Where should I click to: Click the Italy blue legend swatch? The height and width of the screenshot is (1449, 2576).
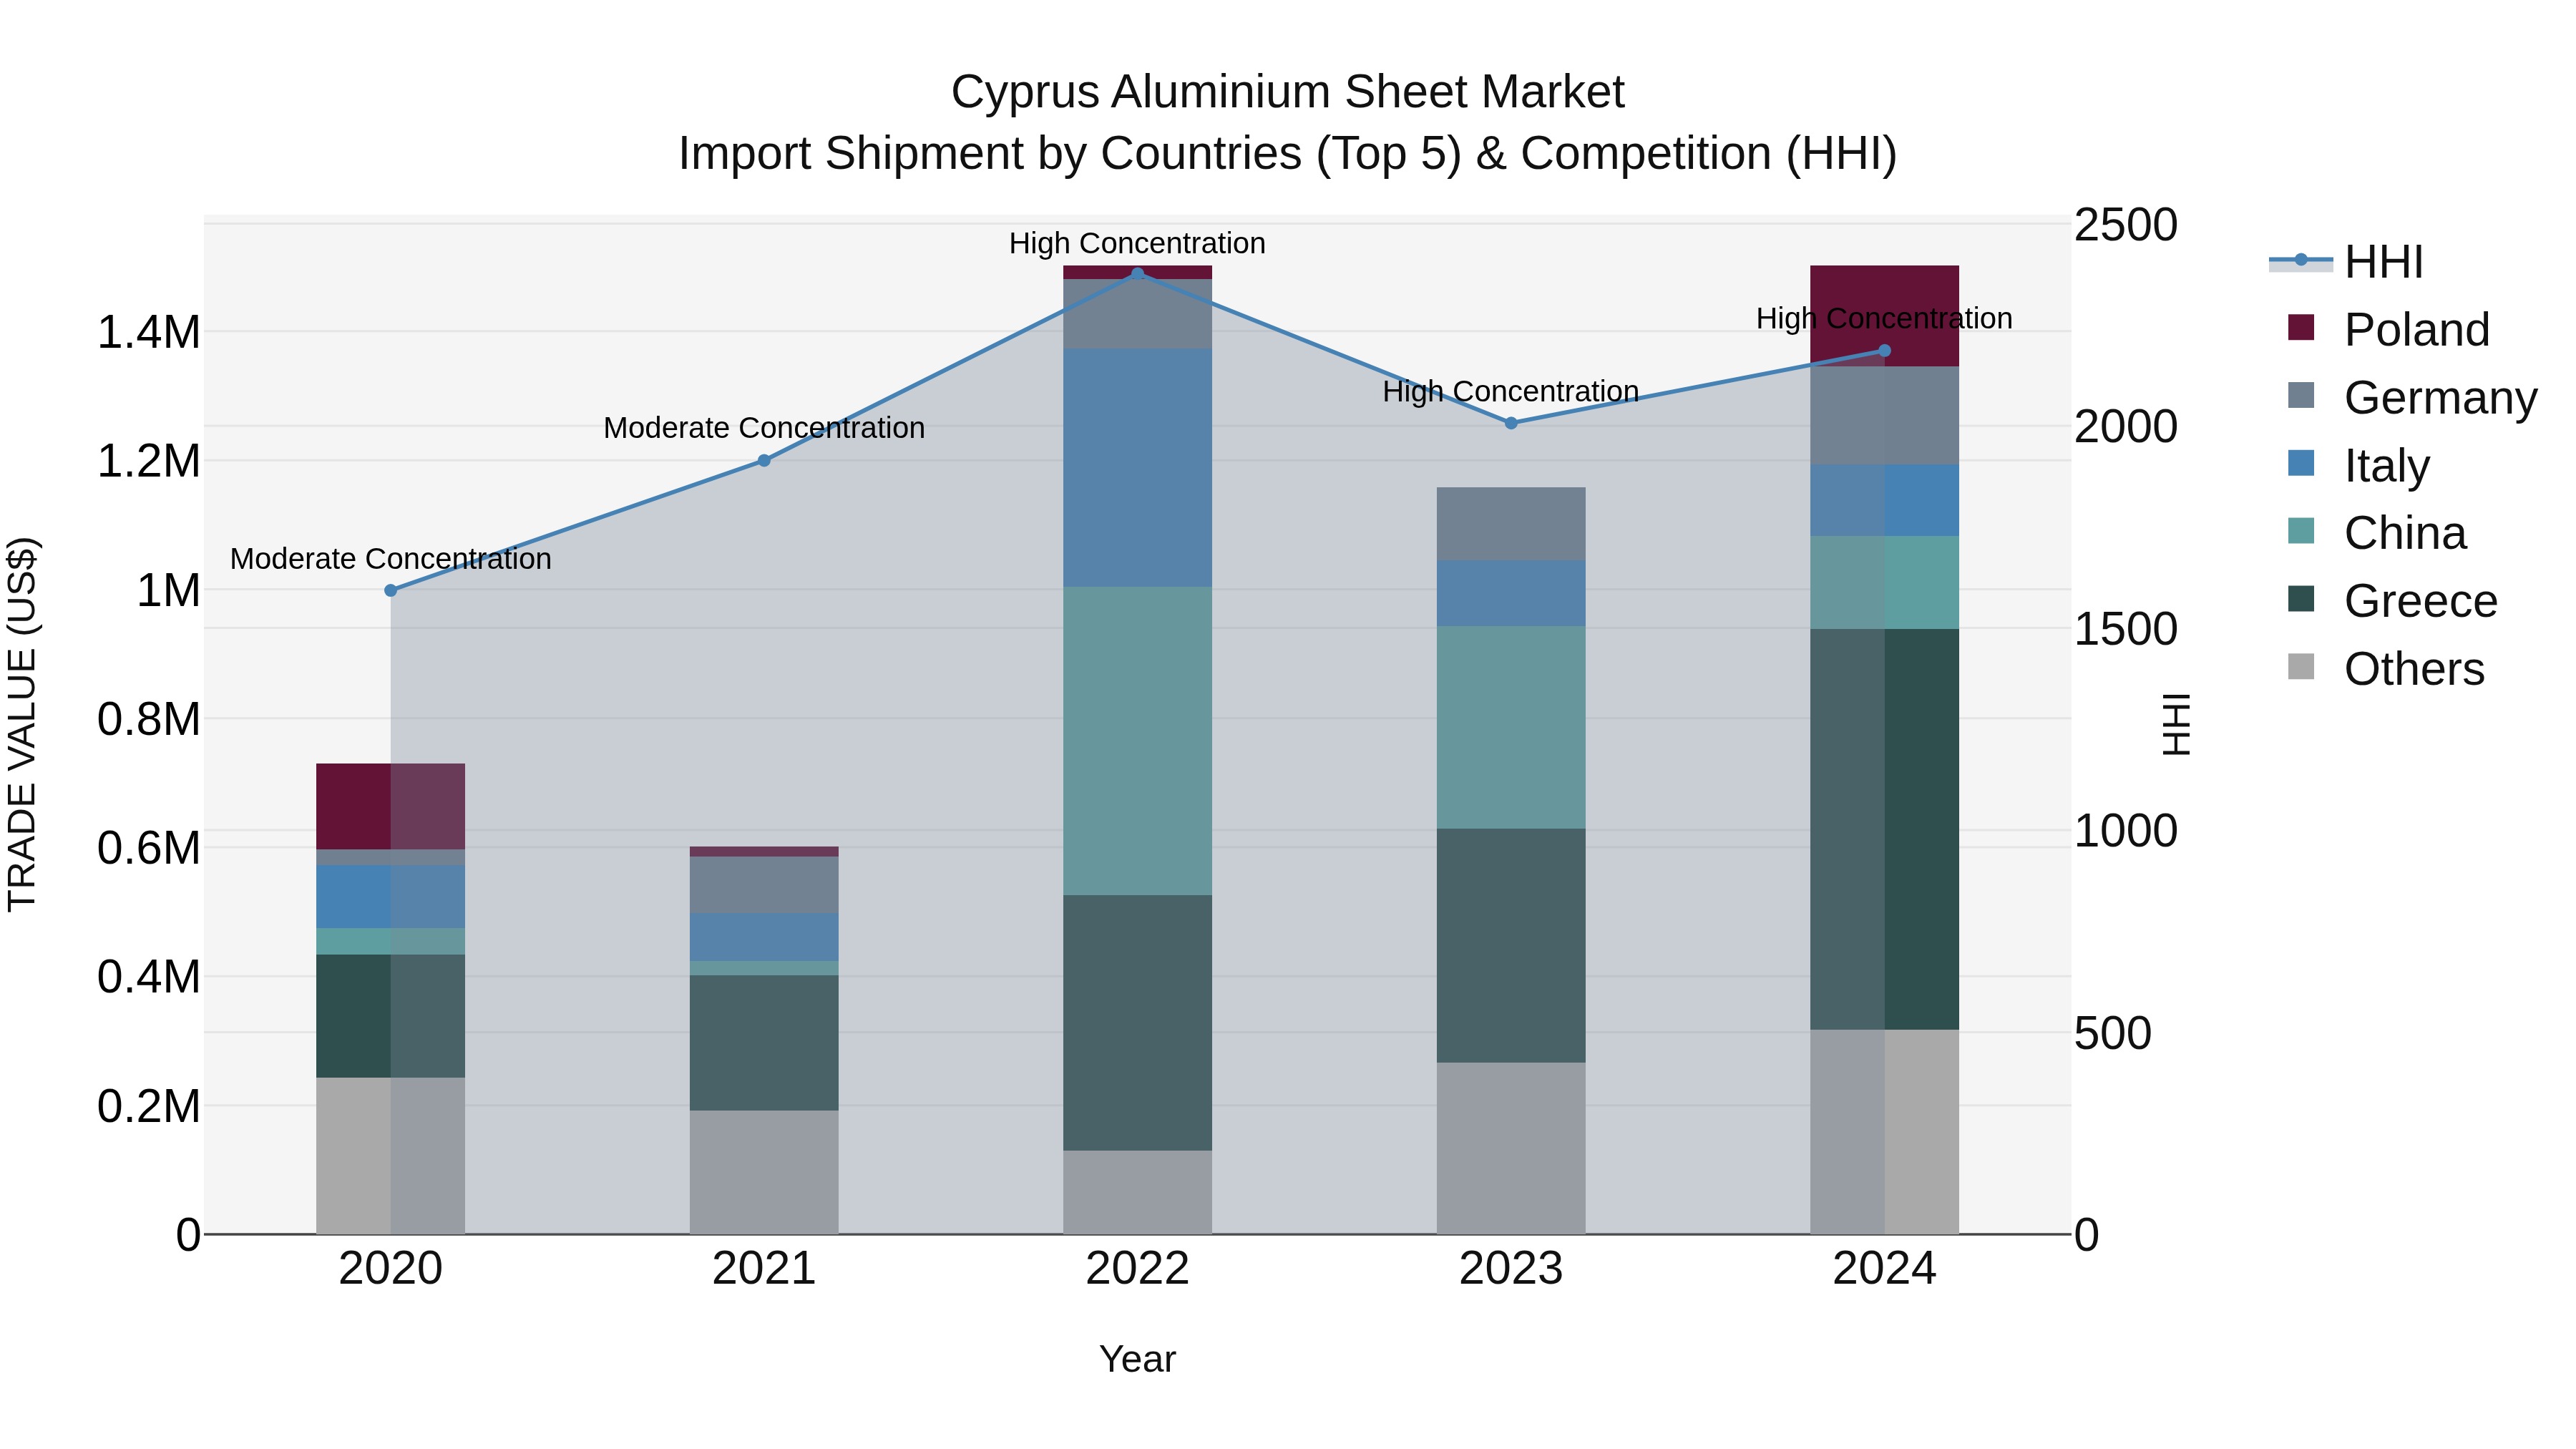pos(2301,463)
